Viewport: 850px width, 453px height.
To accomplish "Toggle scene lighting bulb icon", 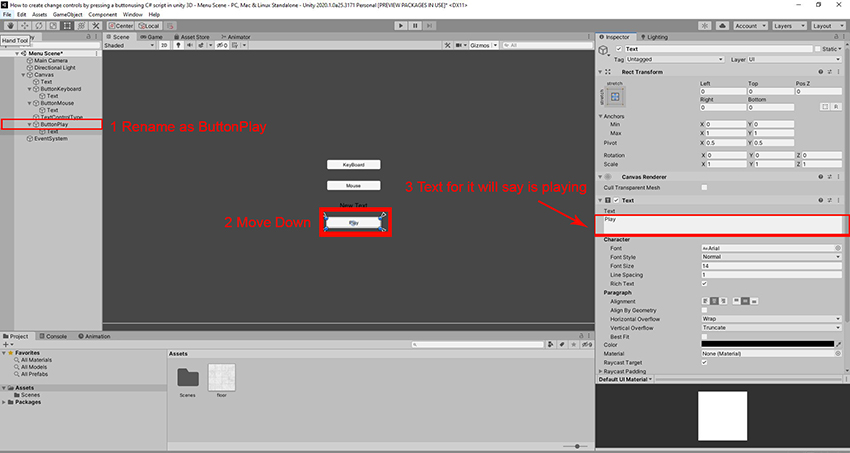I will click(x=178, y=46).
